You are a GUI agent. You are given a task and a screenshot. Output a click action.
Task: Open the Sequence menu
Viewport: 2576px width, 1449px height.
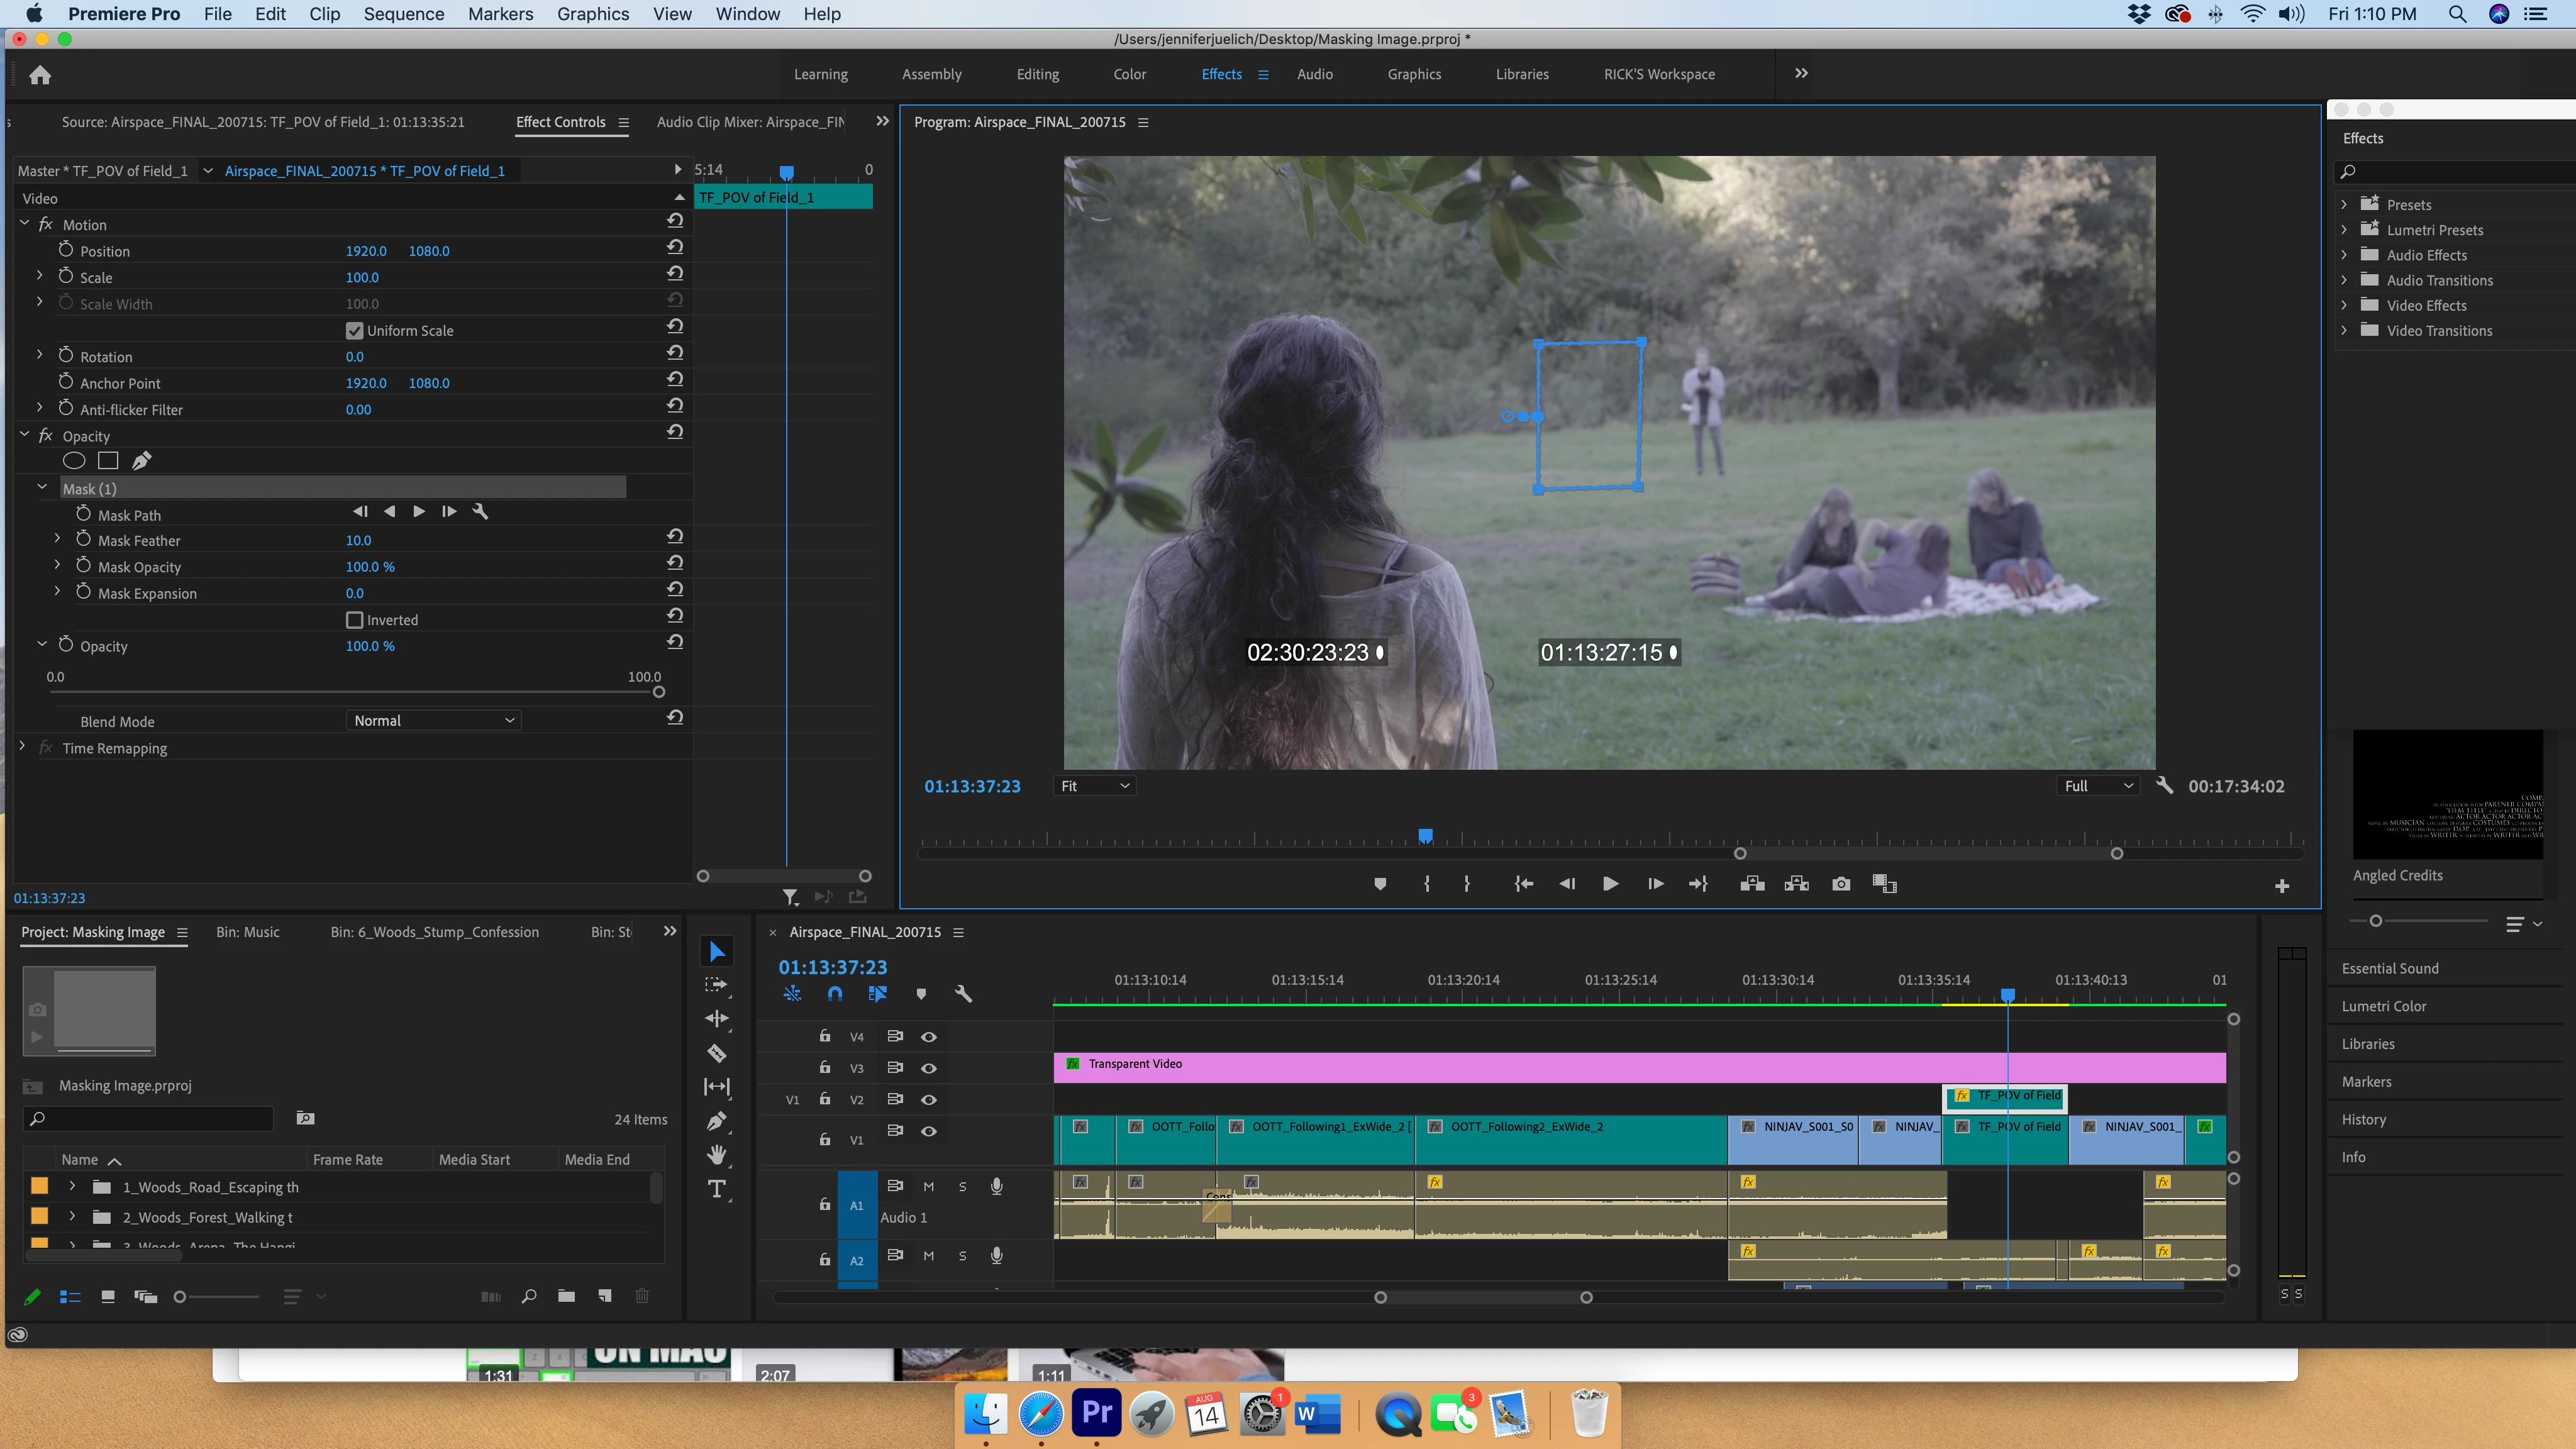[x=403, y=14]
